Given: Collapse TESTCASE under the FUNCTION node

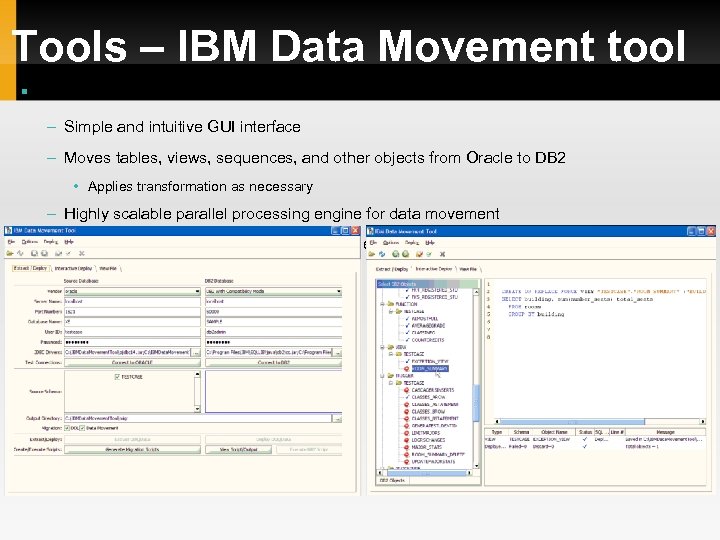Looking at the screenshot, I should coord(391,311).
